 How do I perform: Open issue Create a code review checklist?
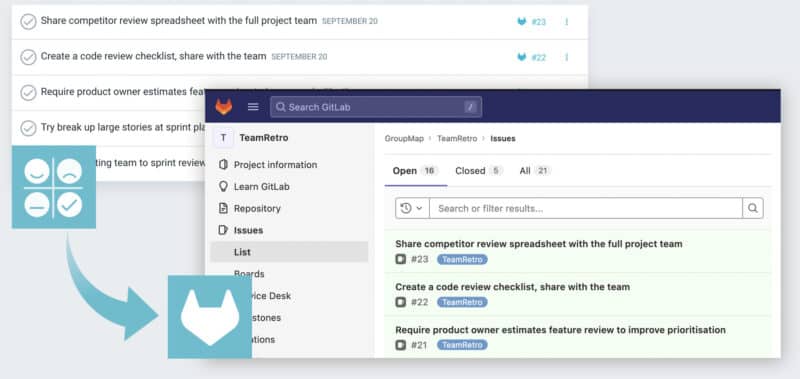(x=512, y=287)
